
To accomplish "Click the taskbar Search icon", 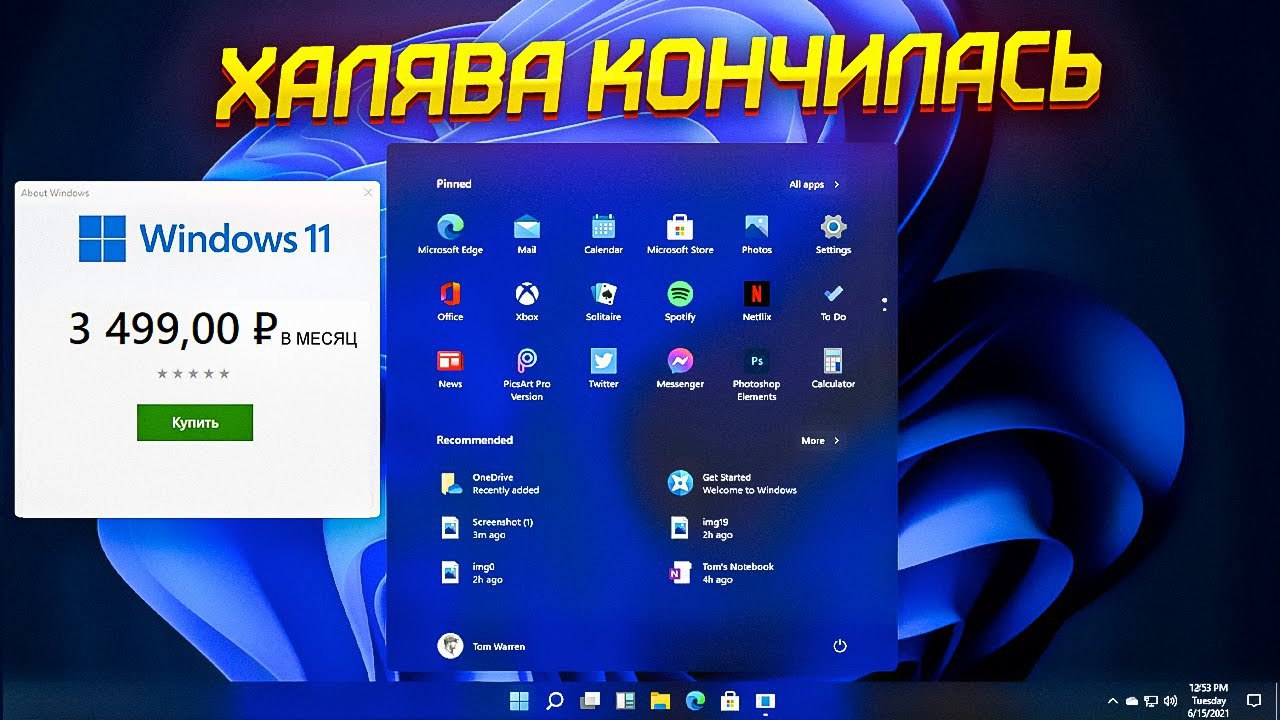I will pyautogui.click(x=555, y=701).
